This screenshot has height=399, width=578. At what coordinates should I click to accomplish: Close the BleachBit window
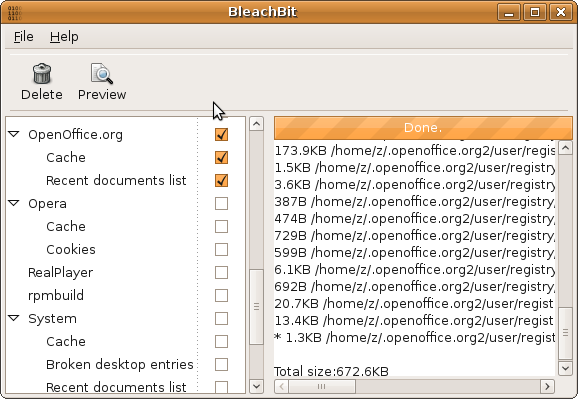(x=561, y=12)
